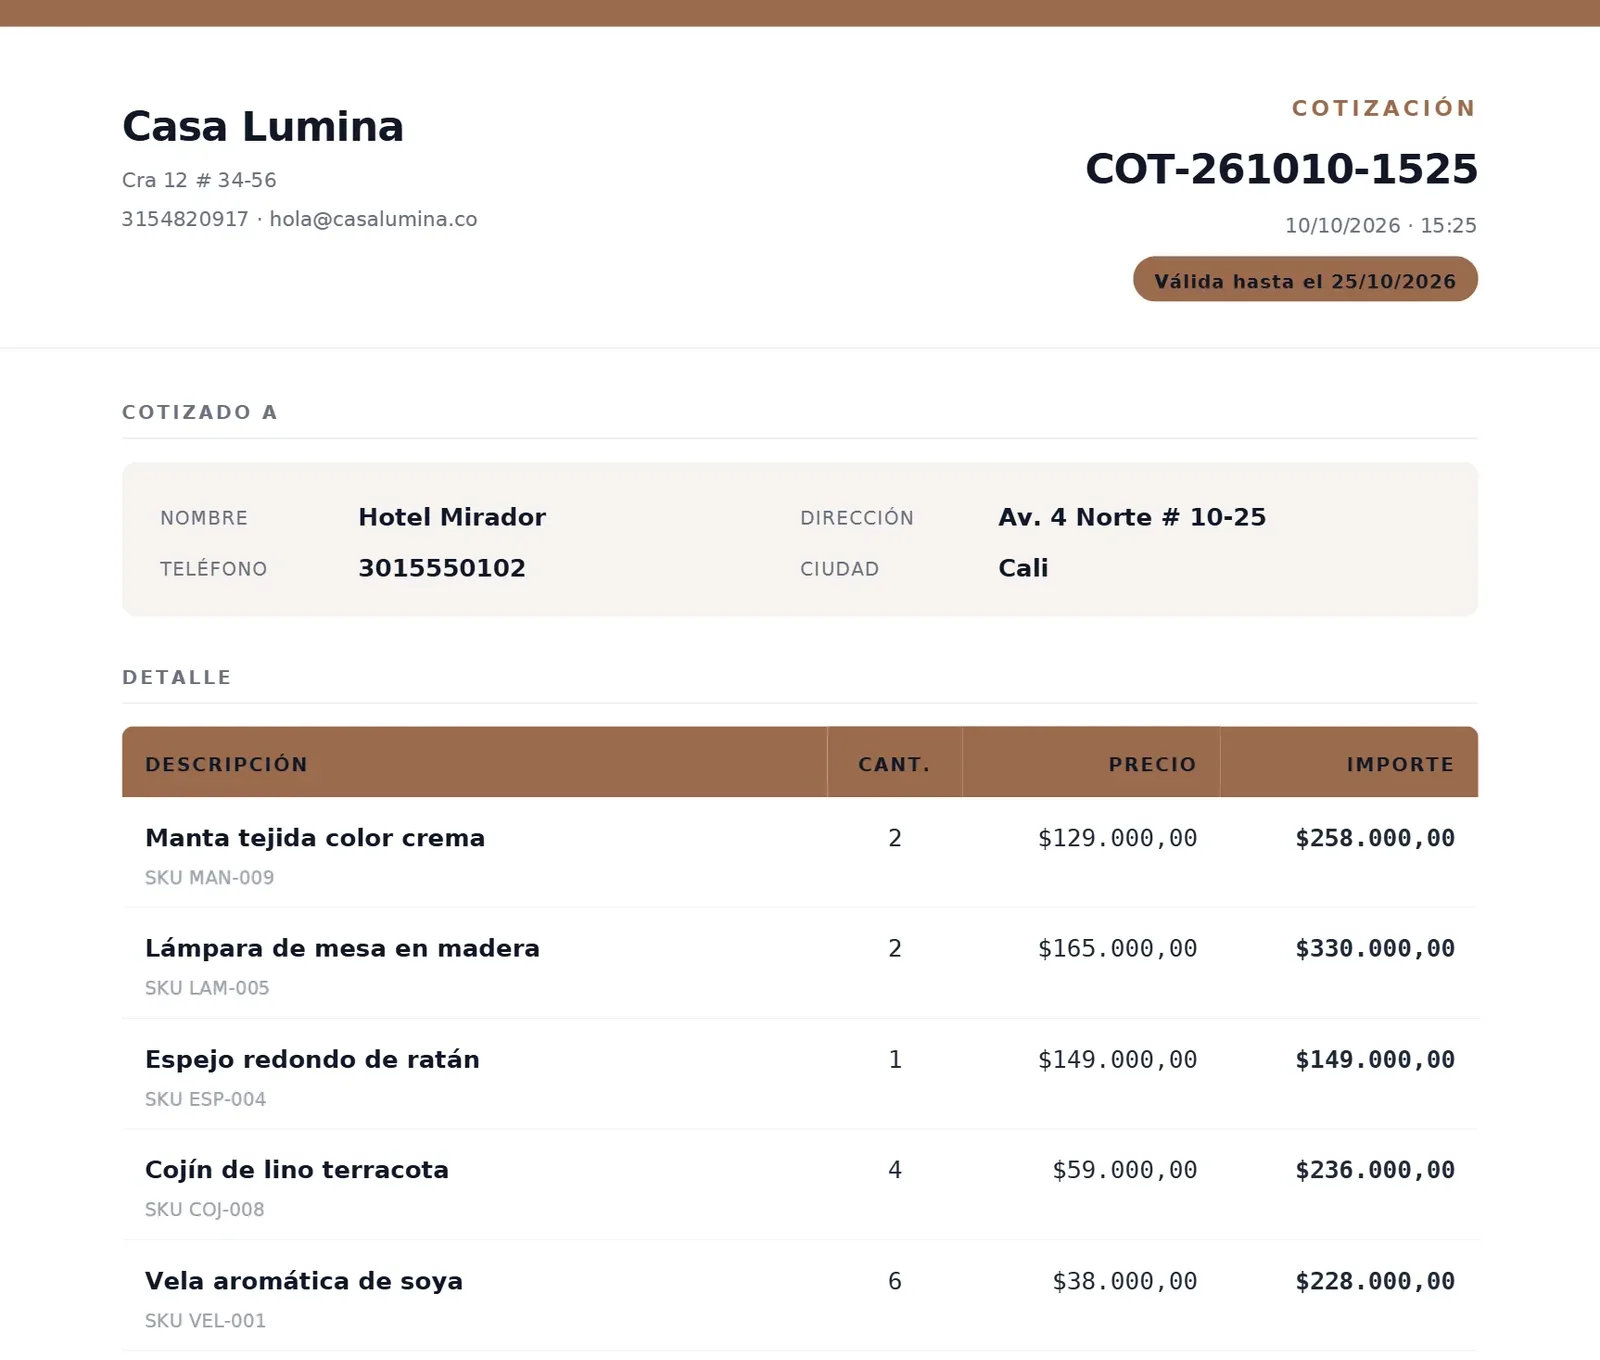Screen dimensions: 1600x1360
Task: Click amount $236.000,00
Action: (x=1375, y=1169)
